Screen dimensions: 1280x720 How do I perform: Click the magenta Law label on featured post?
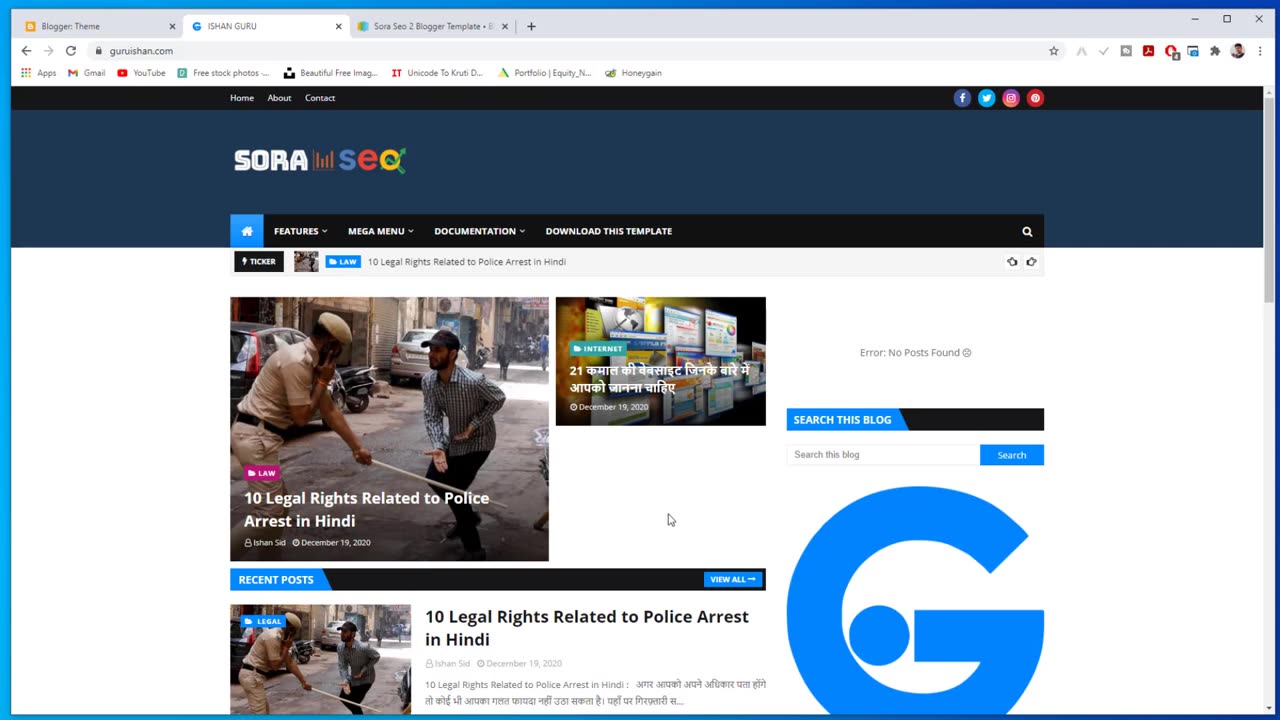click(262, 473)
